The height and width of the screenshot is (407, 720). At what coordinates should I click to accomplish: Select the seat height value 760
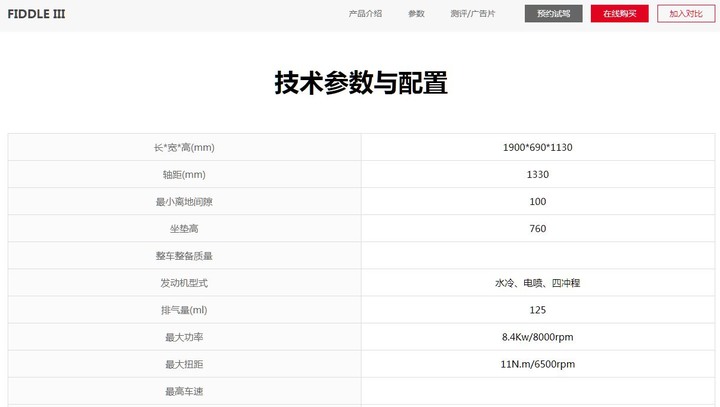tap(538, 229)
